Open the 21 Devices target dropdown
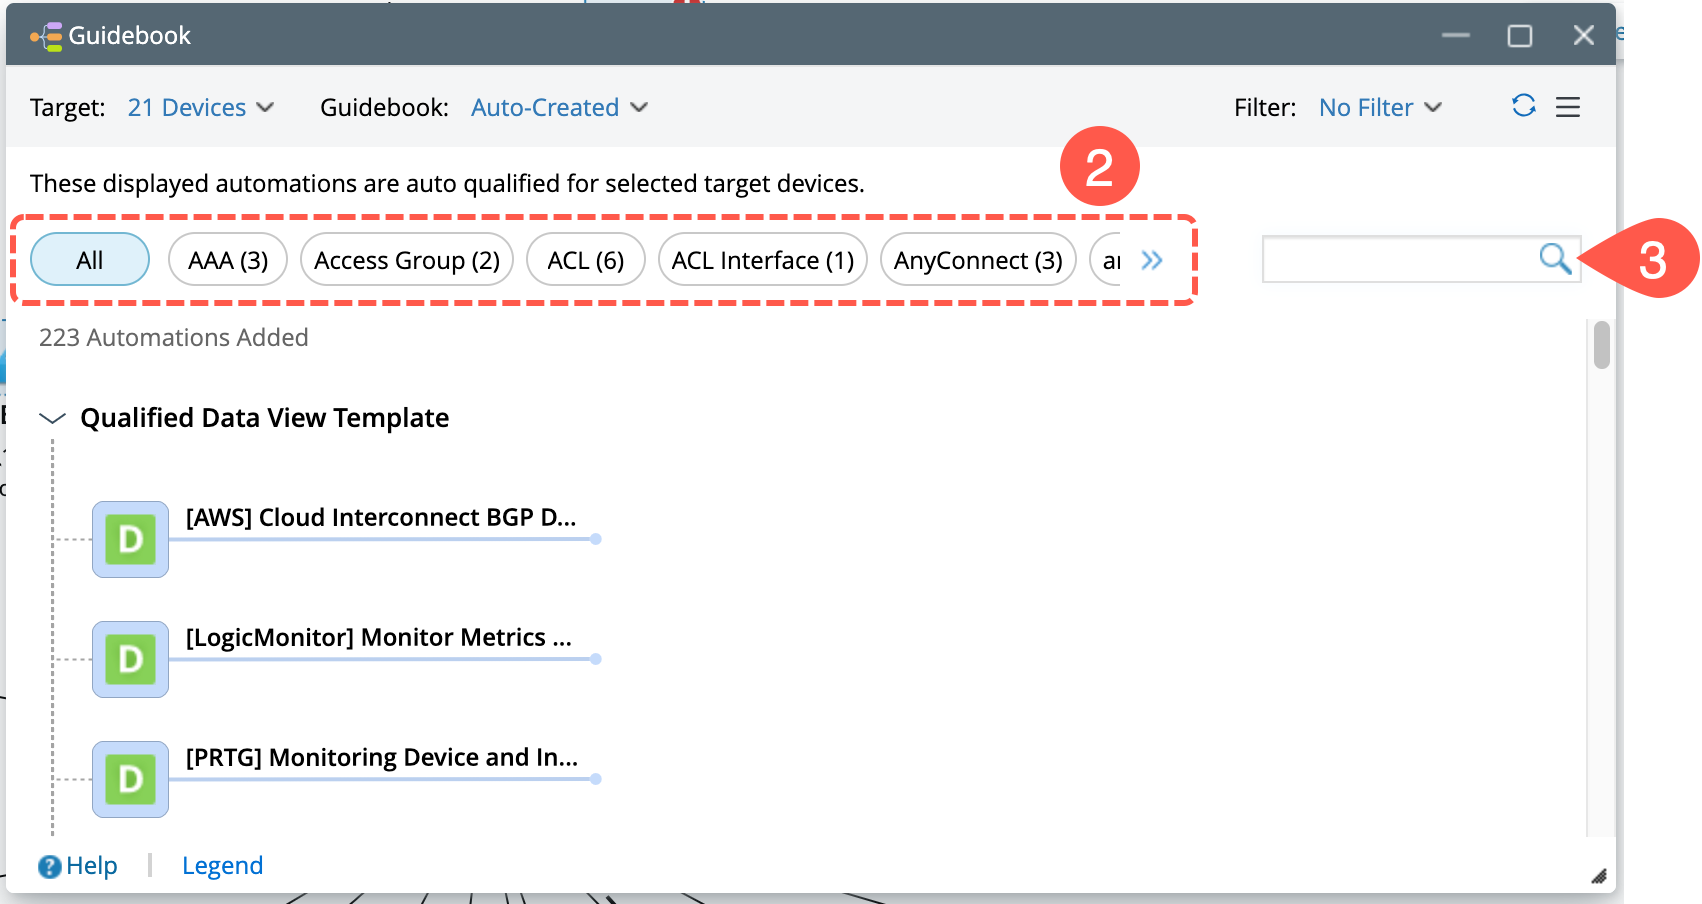This screenshot has height=904, width=1702. (200, 107)
